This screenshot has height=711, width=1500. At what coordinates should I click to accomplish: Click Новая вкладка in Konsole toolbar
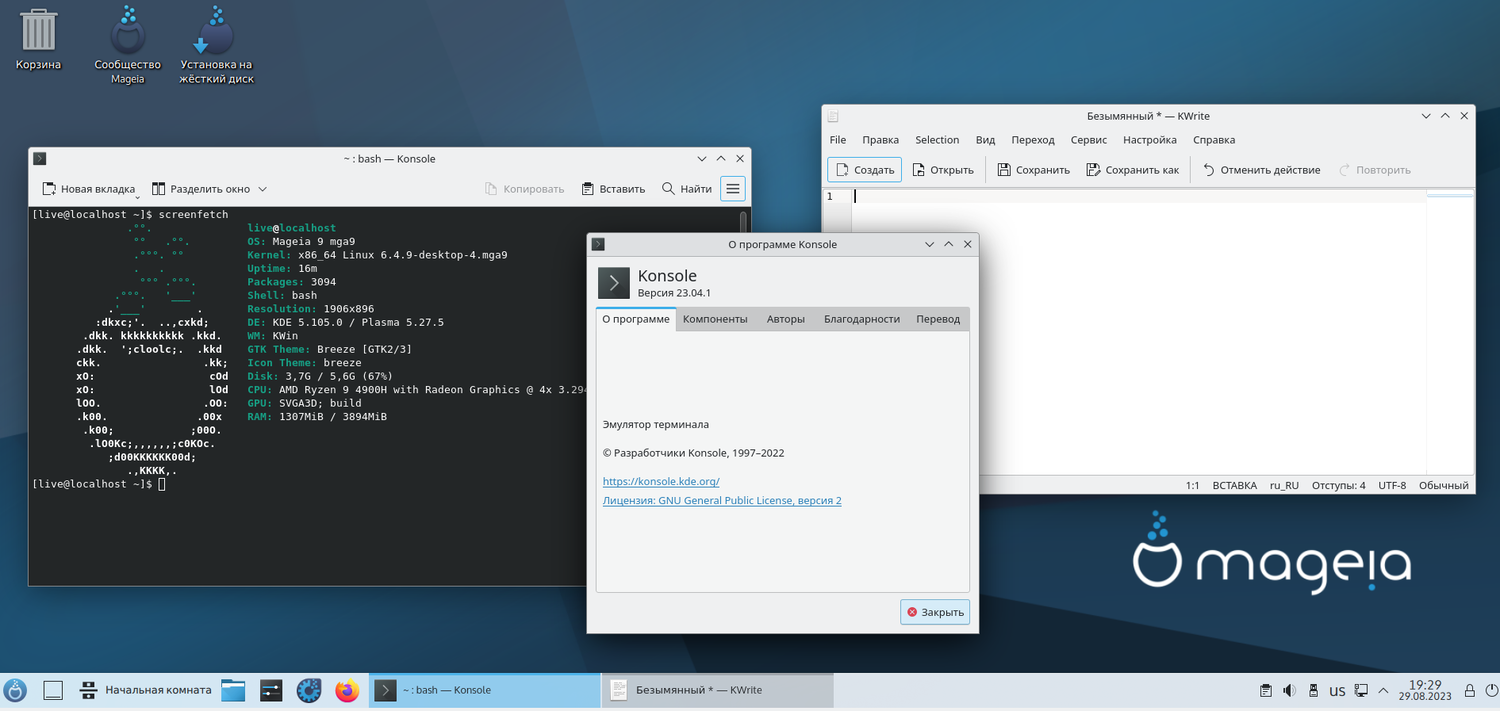(x=88, y=189)
